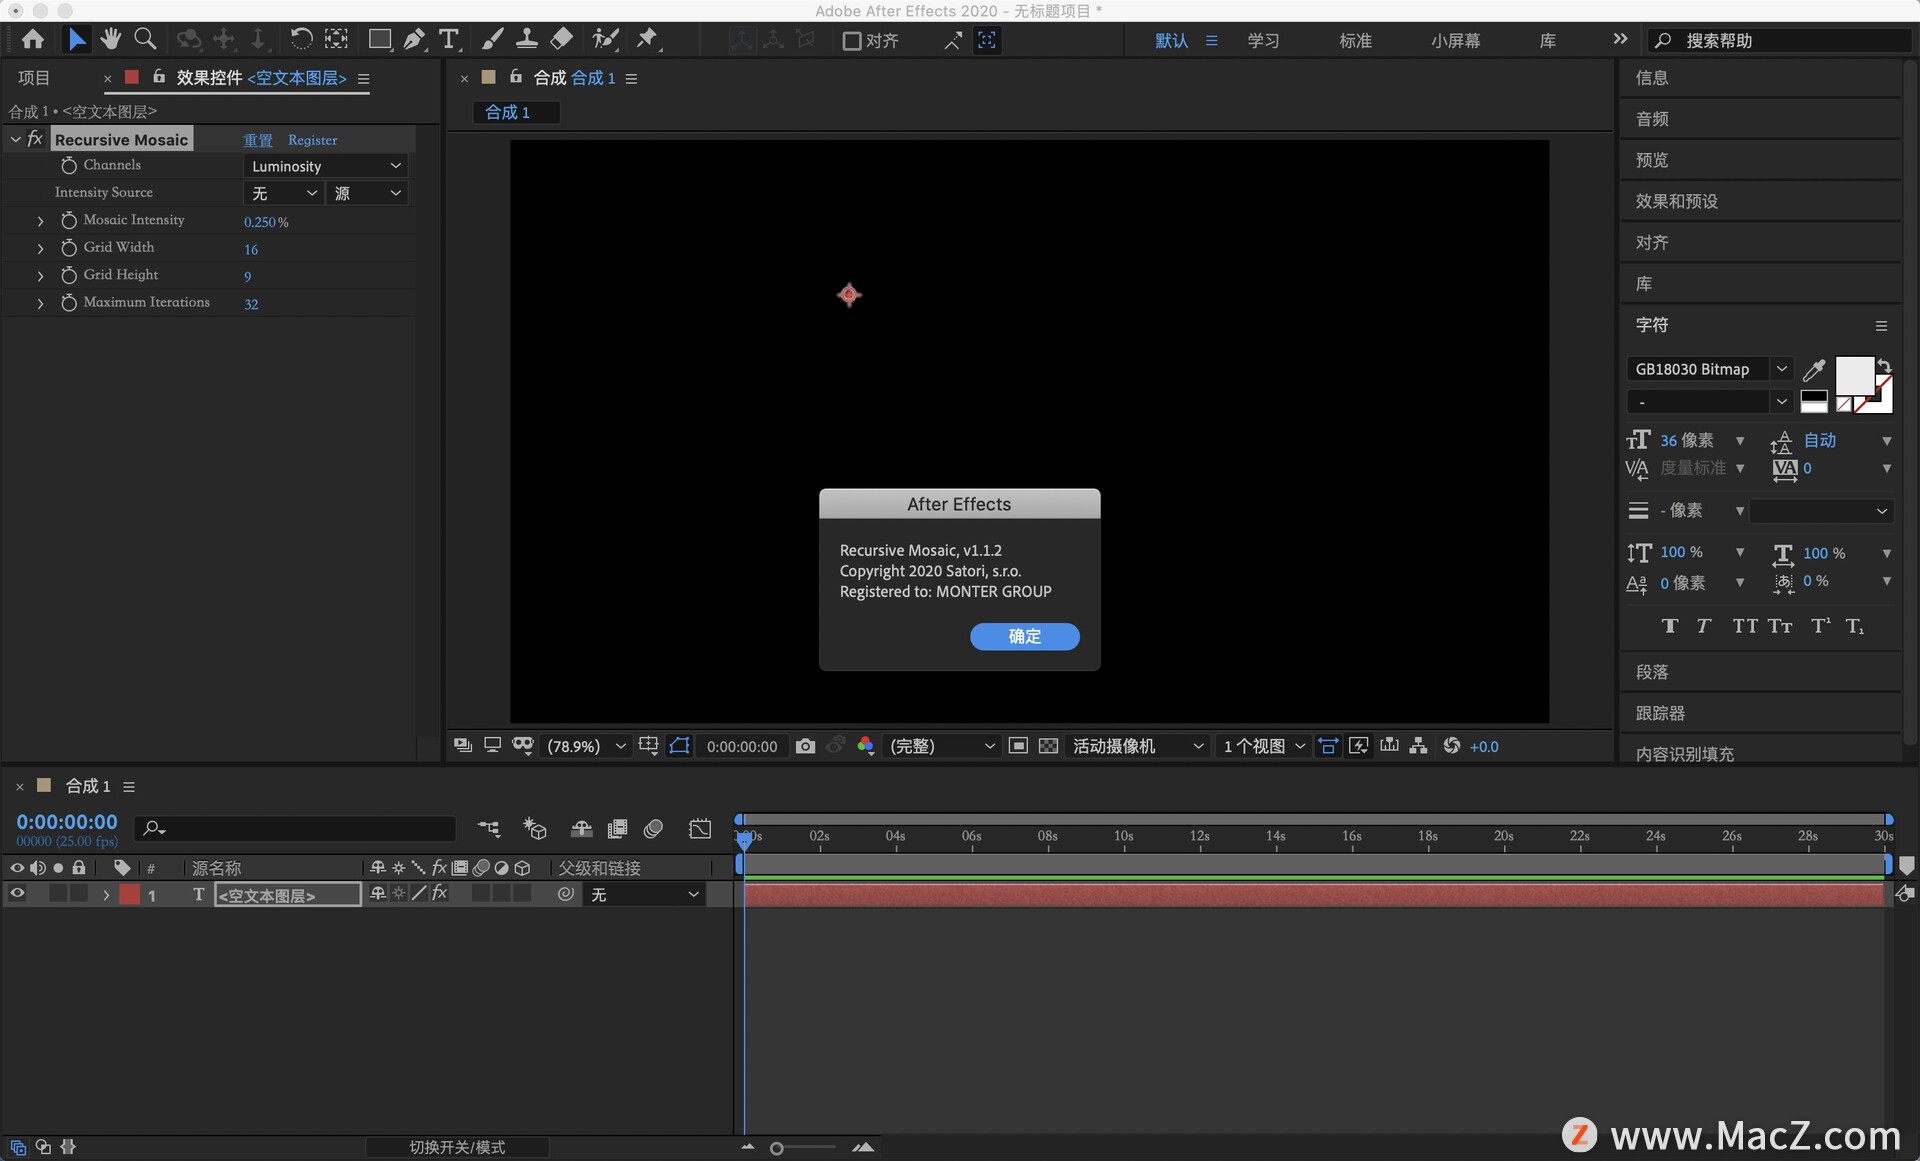Select the Selection arrow tool

click(x=76, y=39)
